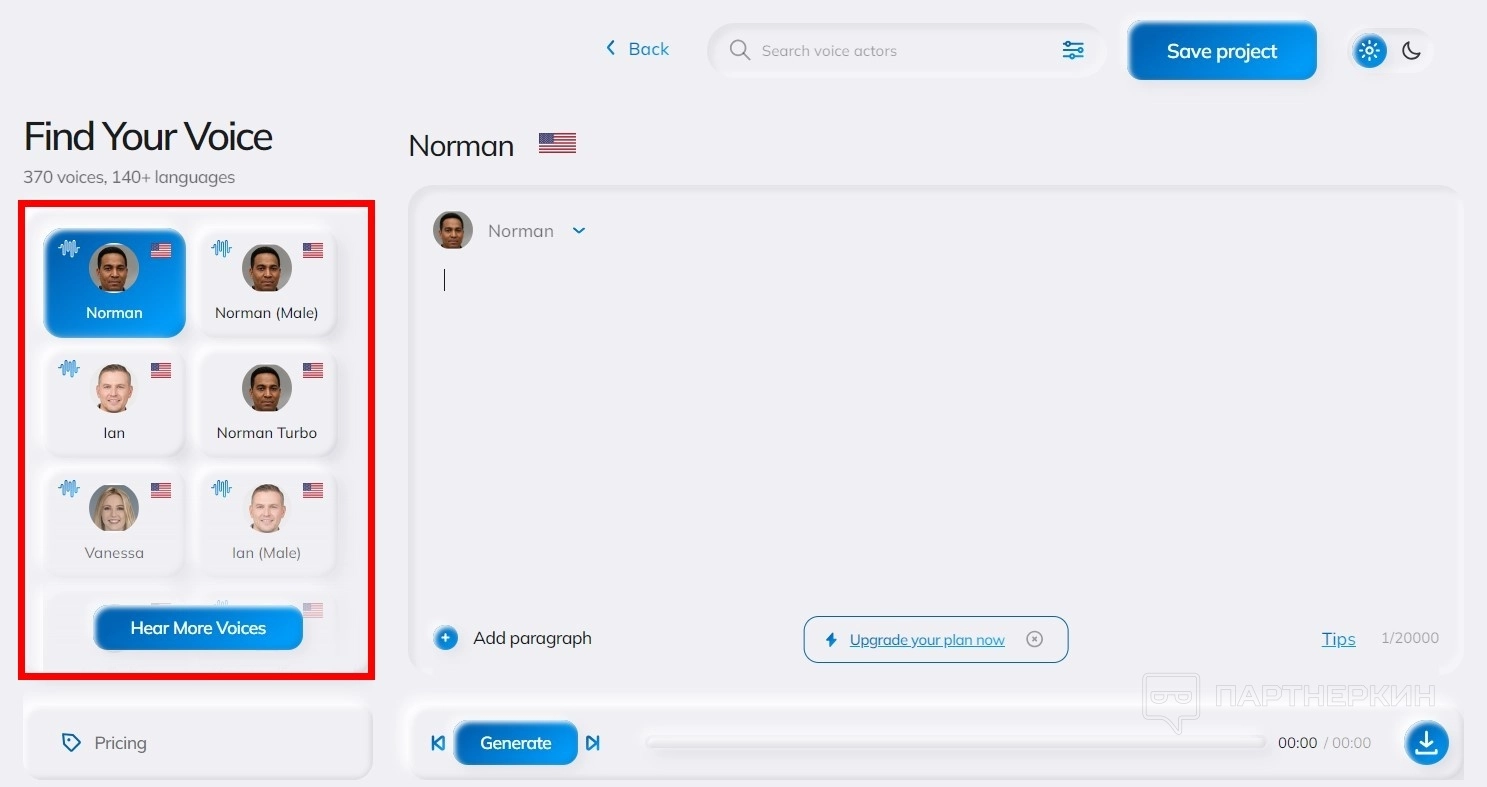Click the Generate button
1487x787 pixels.
click(516, 743)
